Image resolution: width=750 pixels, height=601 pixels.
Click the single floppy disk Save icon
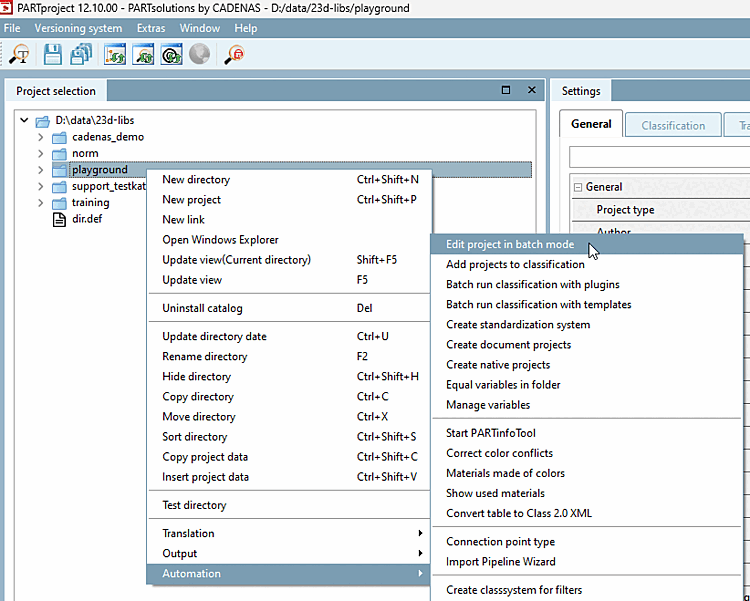point(53,54)
